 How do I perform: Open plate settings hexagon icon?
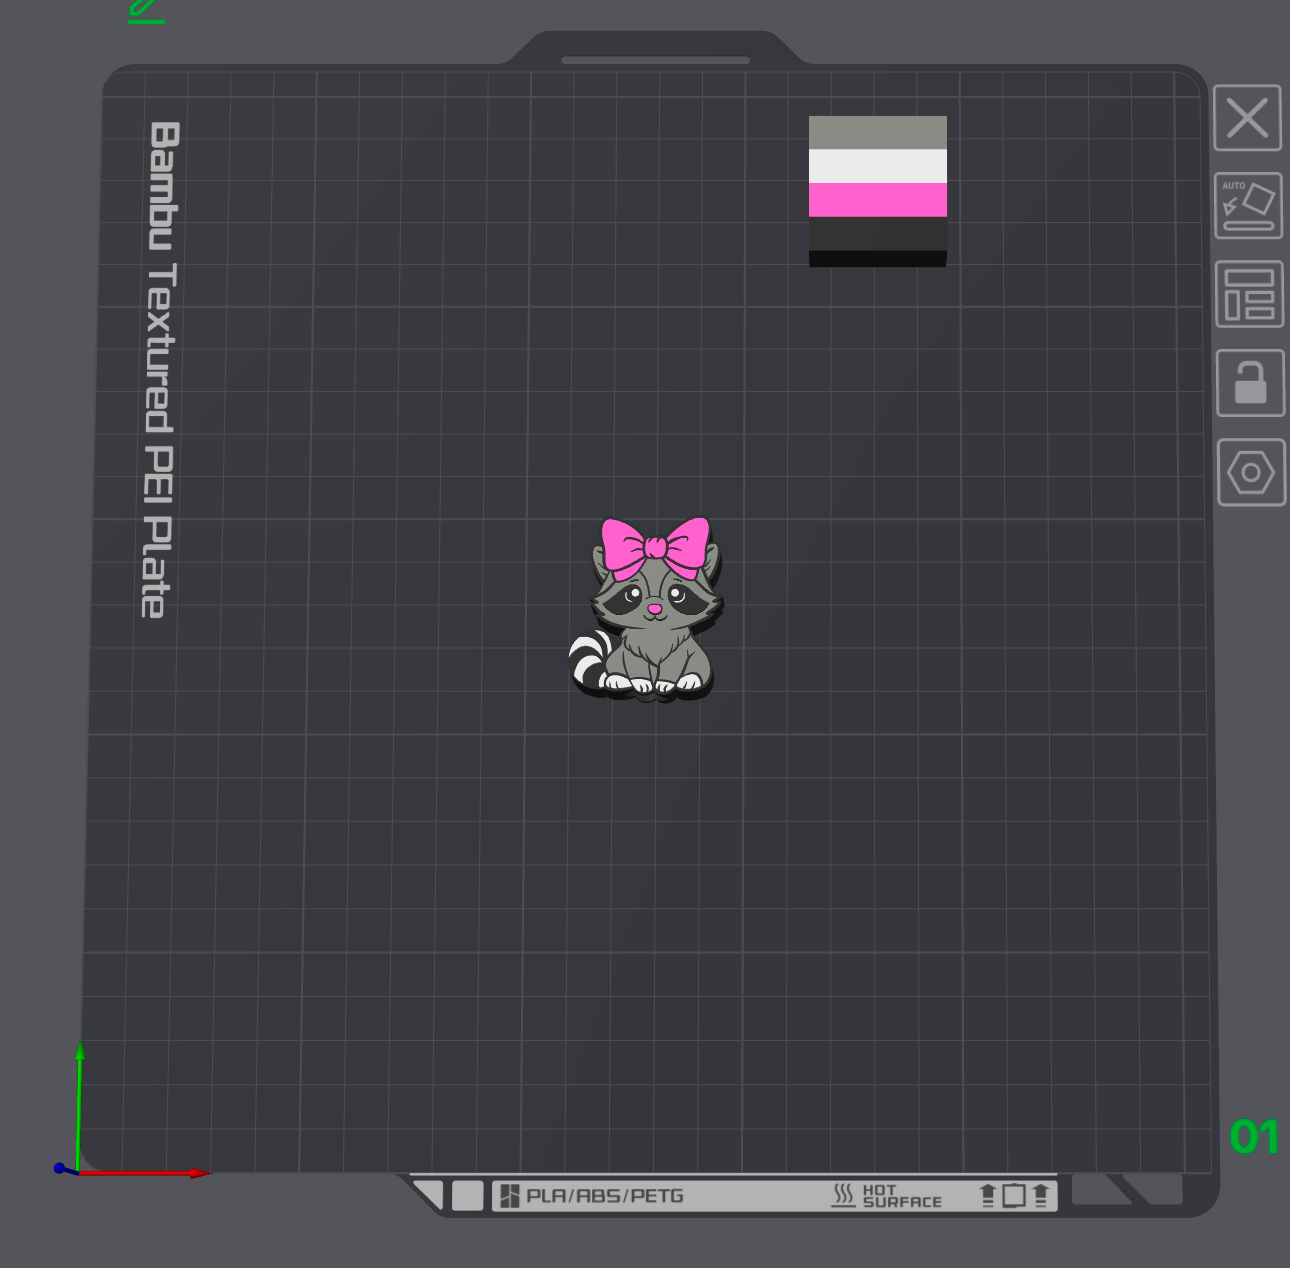coord(1251,472)
